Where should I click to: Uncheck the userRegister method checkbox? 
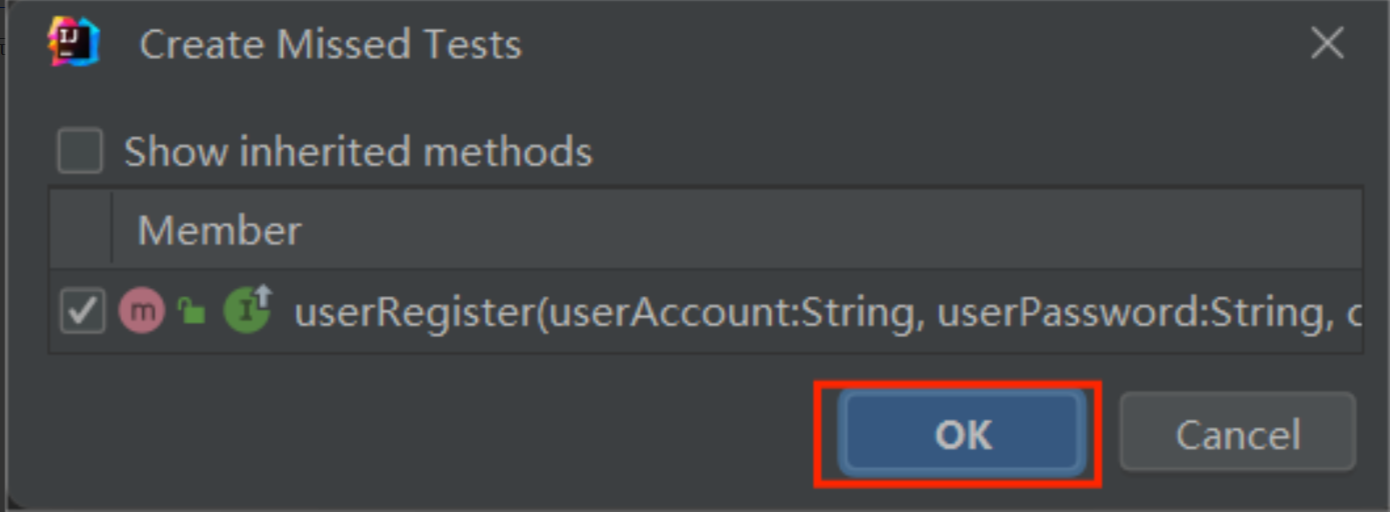click(x=82, y=312)
